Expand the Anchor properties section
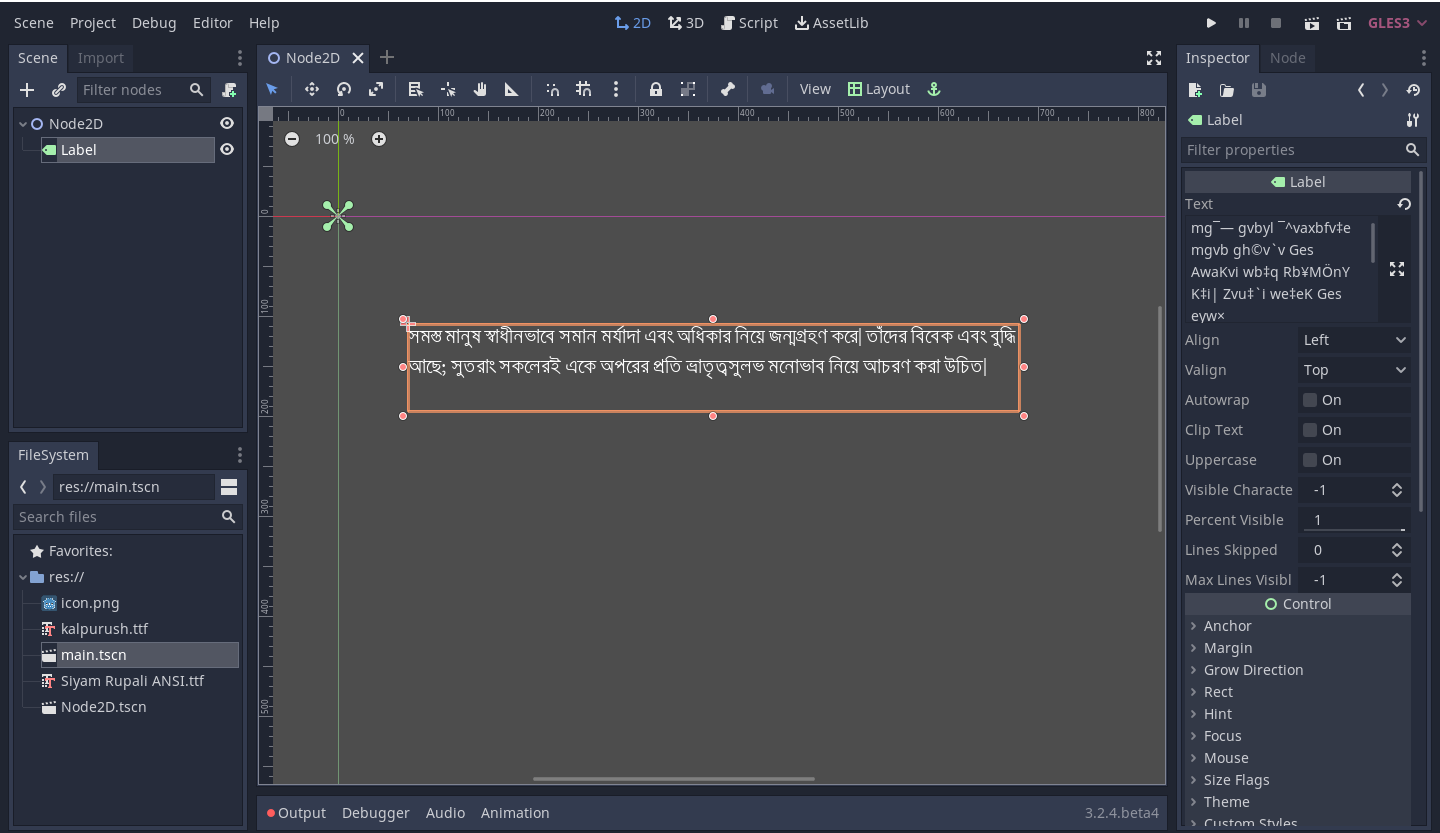Viewport: 1440px width, 833px height. coord(1226,625)
